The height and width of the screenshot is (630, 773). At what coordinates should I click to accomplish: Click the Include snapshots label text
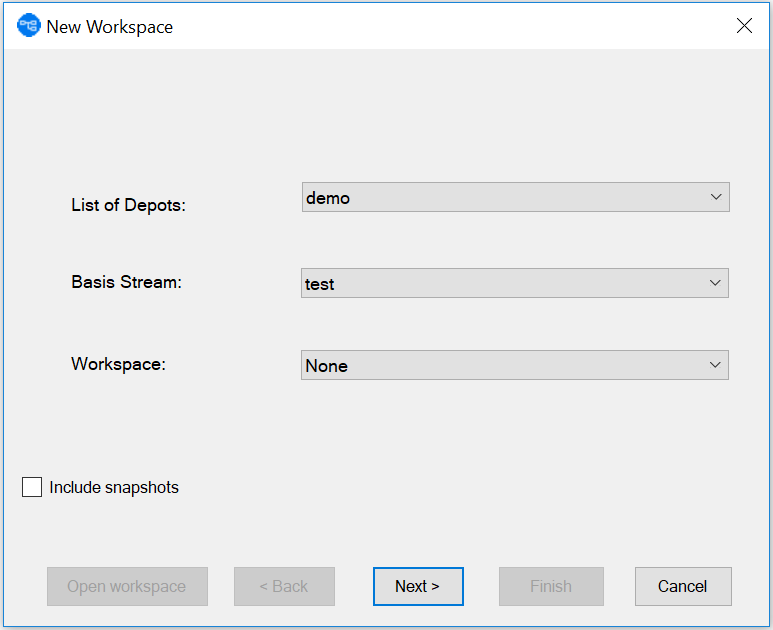tap(114, 488)
